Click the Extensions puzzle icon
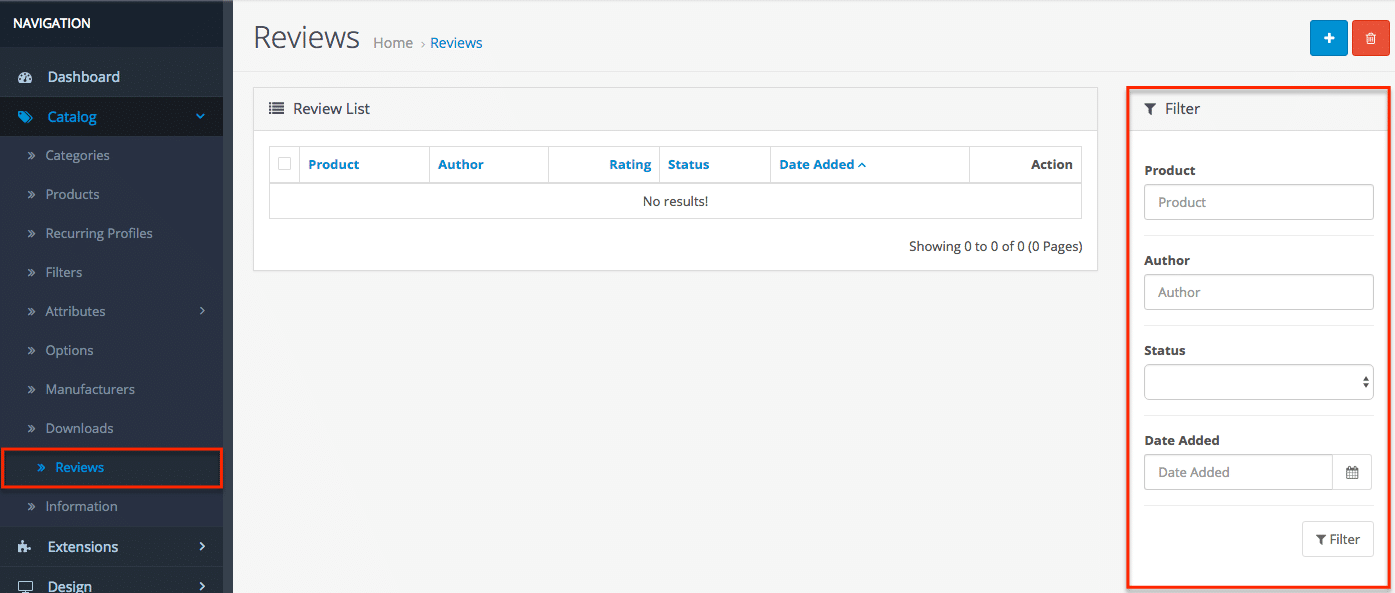The height and width of the screenshot is (593, 1395). (25, 547)
